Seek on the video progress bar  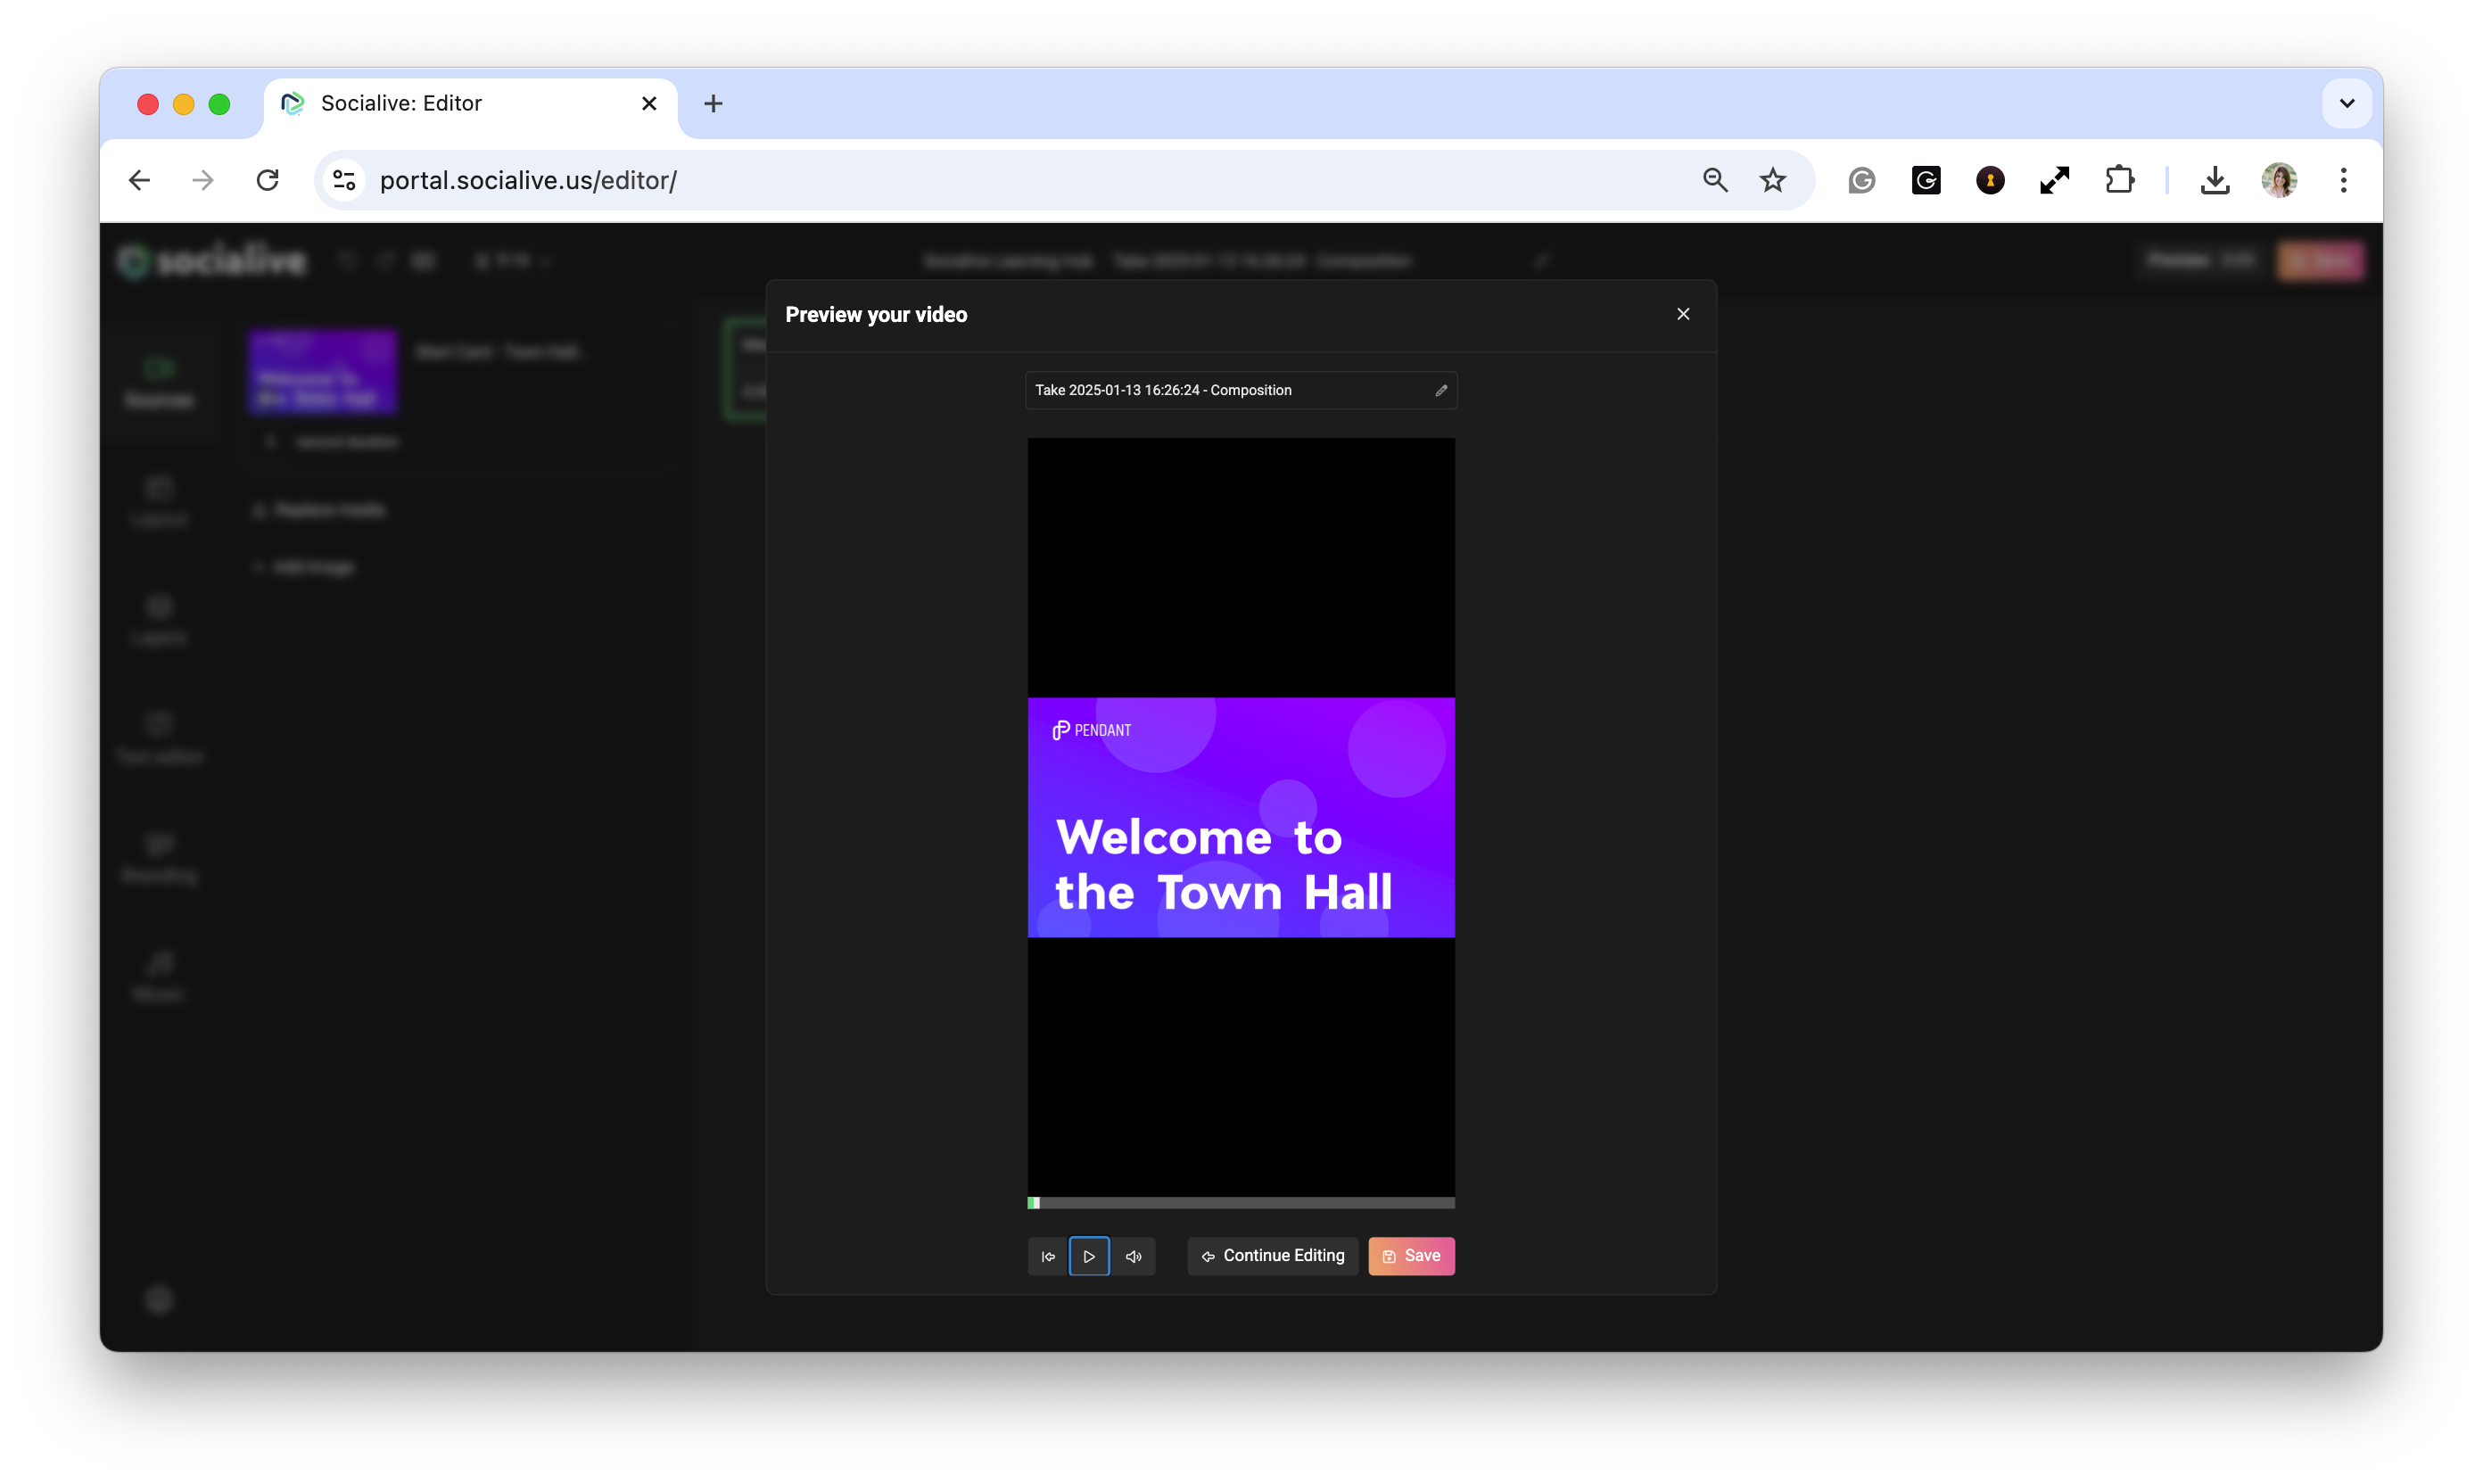coord(1240,1203)
